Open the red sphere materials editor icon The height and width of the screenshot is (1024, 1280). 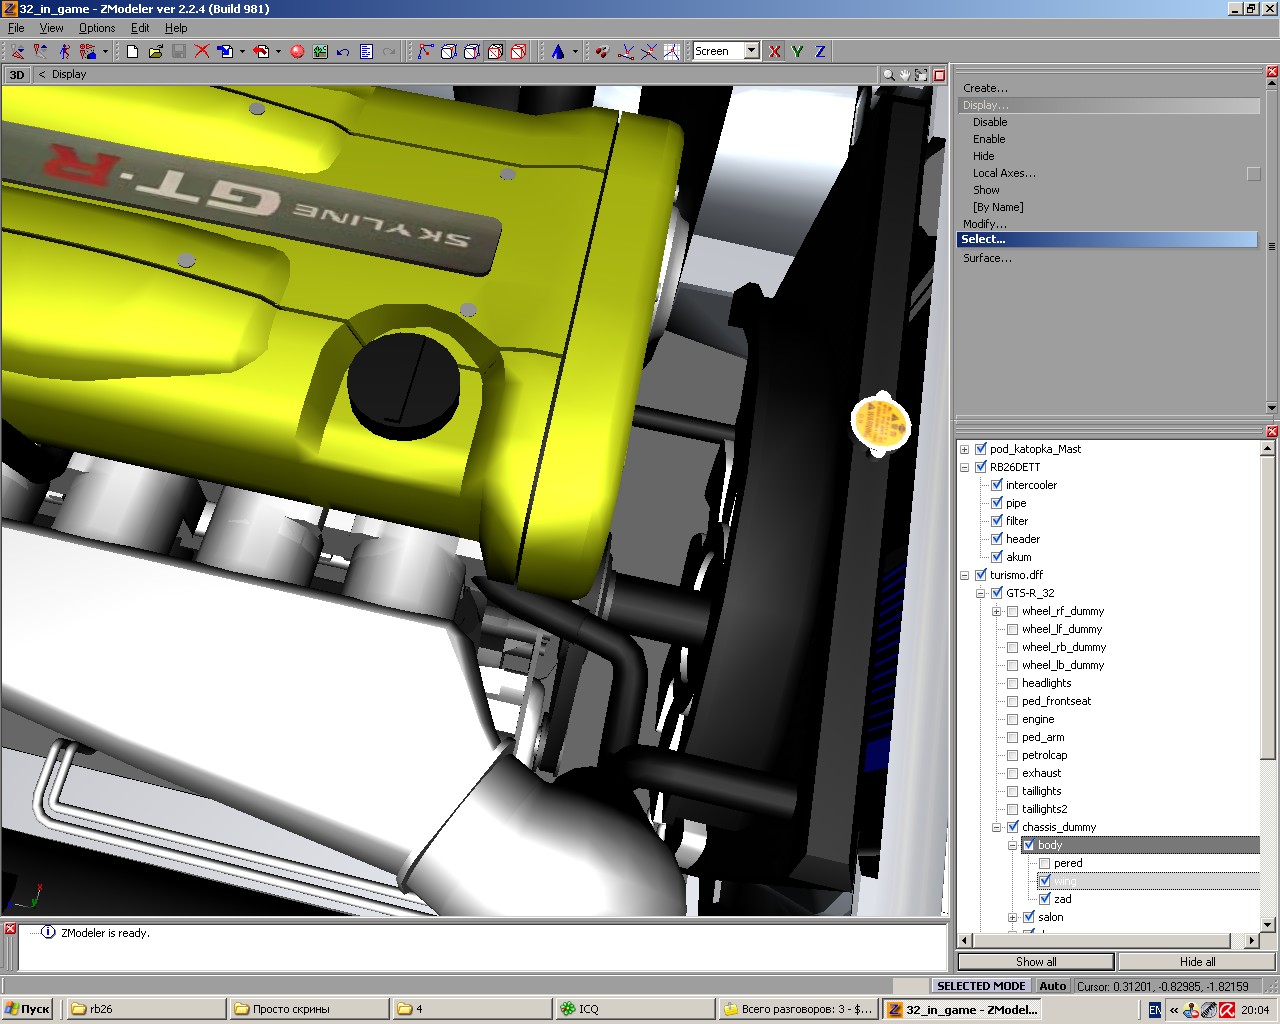pos(297,51)
